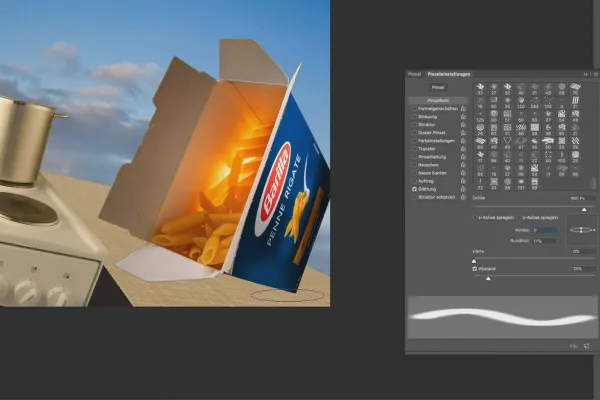Click the Abstand slider handle
Screen dimensions: 600x400
[x=488, y=279]
